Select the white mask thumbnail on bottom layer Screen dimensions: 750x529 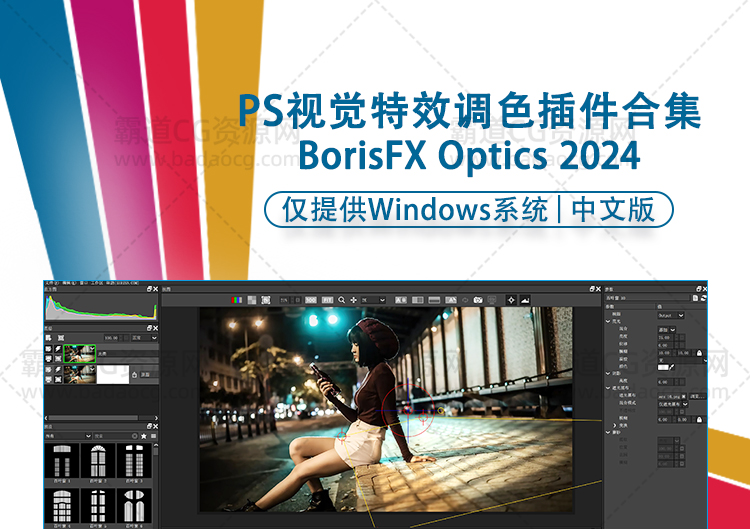[x=113, y=375]
